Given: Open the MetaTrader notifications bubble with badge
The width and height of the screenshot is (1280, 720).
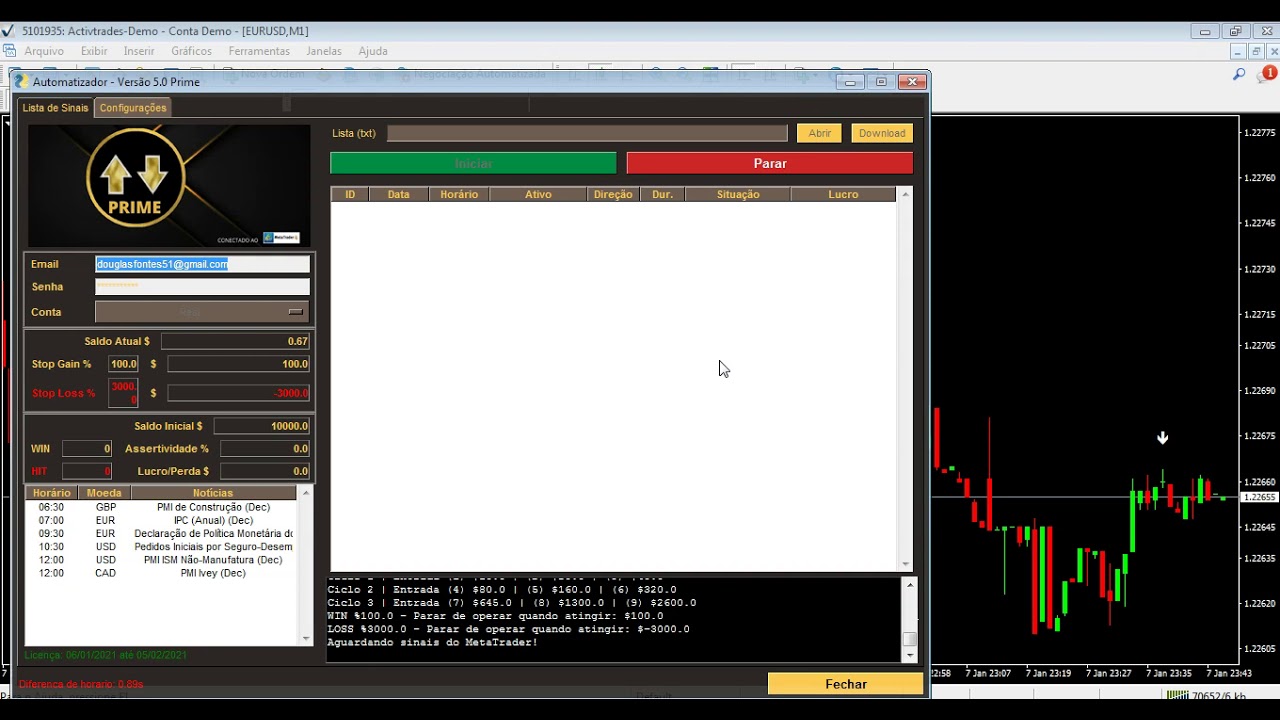Looking at the screenshot, I should [1268, 73].
